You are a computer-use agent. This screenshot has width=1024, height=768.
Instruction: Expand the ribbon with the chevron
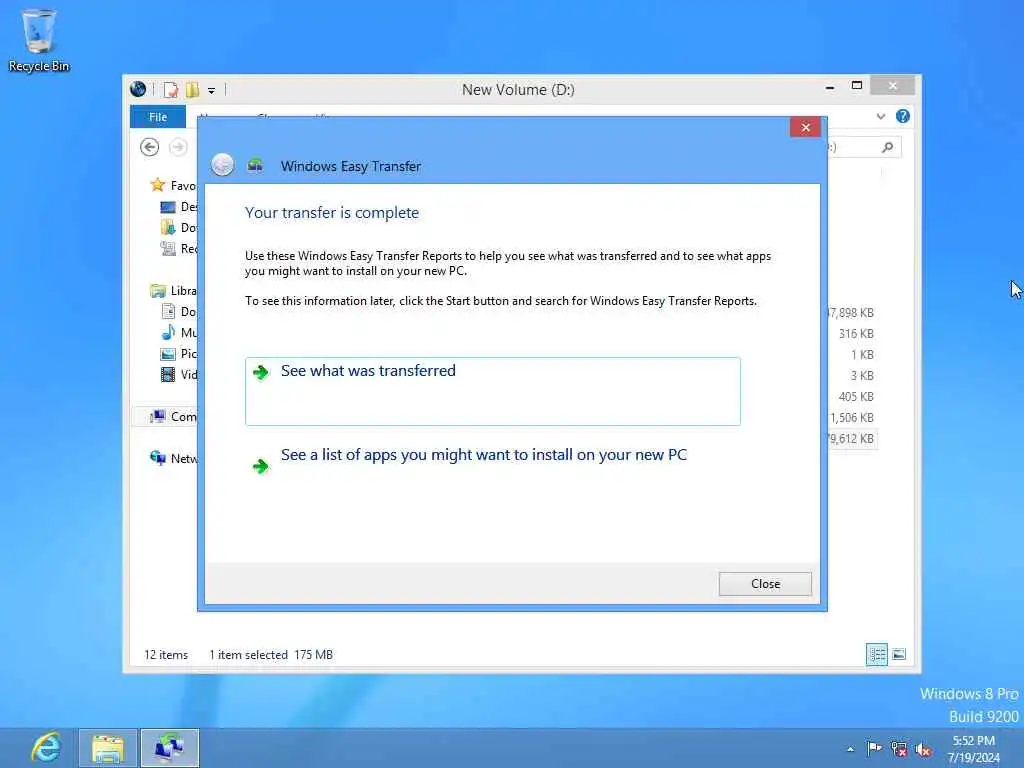tap(880, 116)
